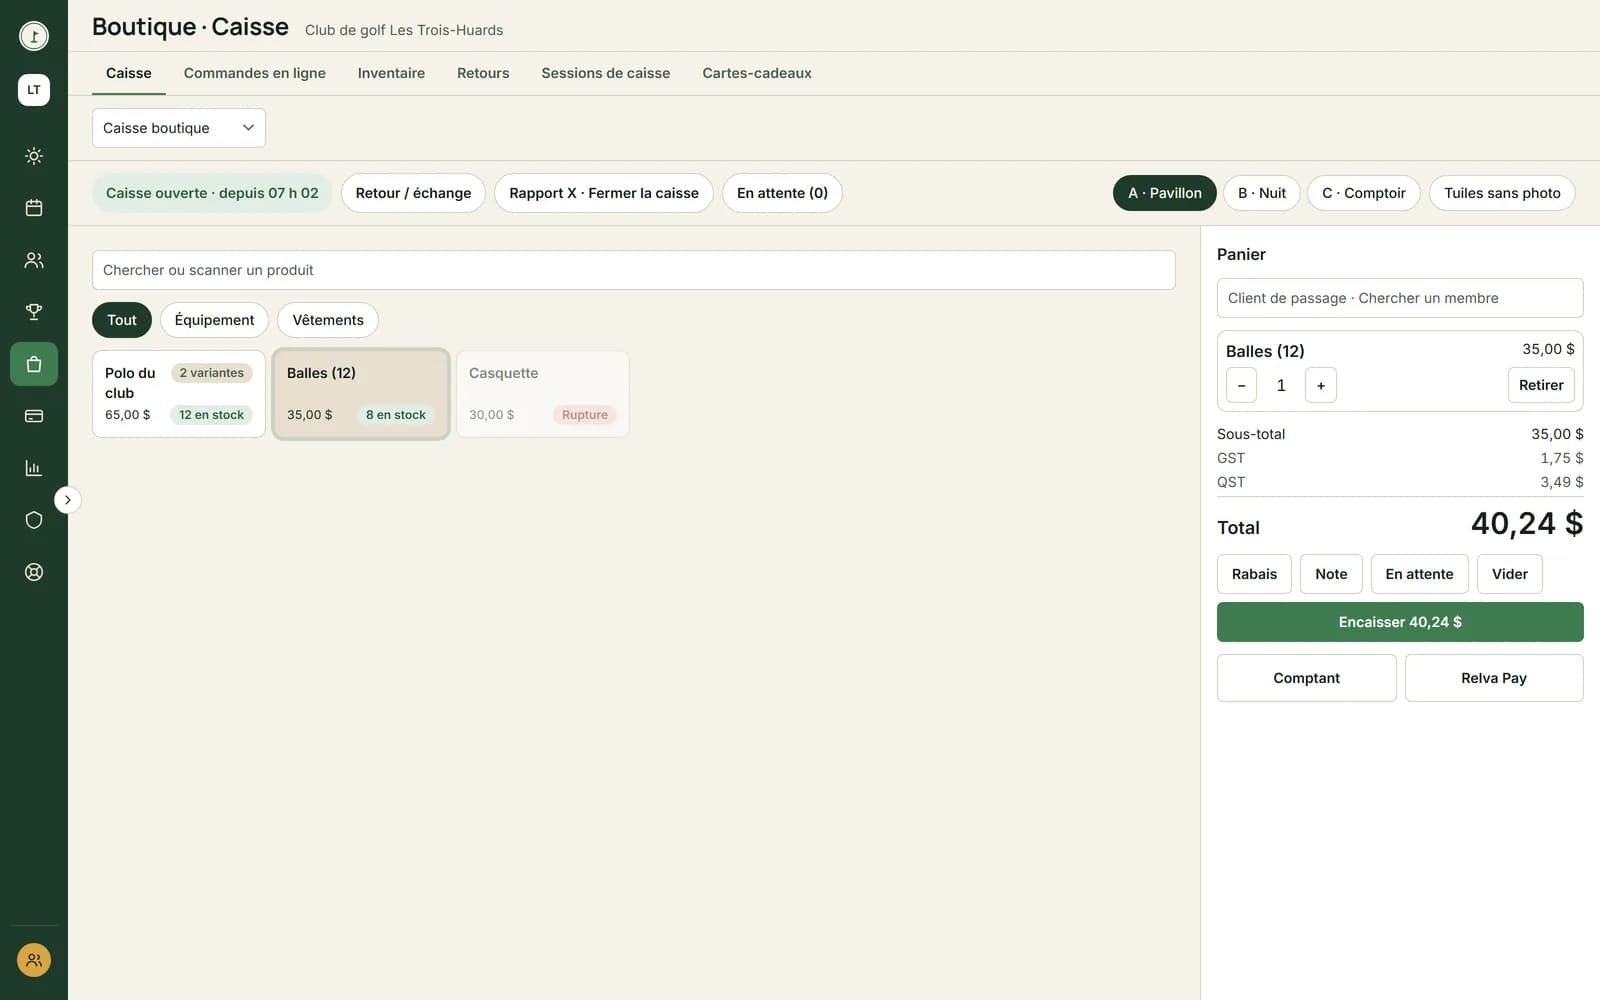Filter products by Équipement
The width and height of the screenshot is (1600, 1000).
click(x=214, y=320)
